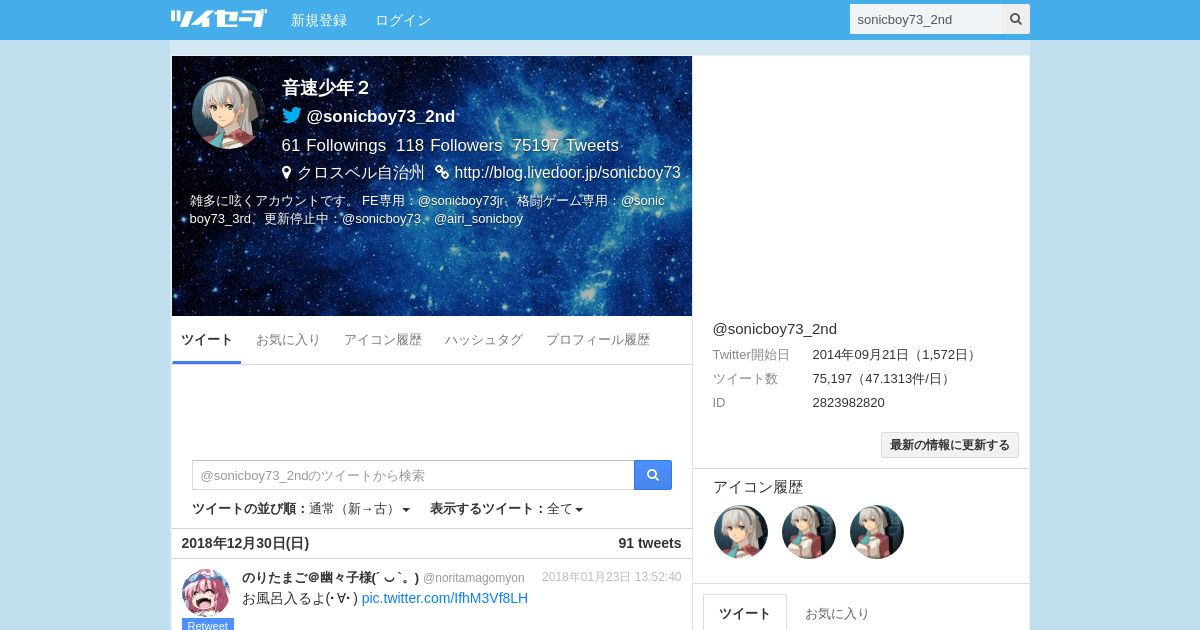The width and height of the screenshot is (1200, 630).
Task: Click the クロスベル自治州 location text
Action: (x=361, y=172)
